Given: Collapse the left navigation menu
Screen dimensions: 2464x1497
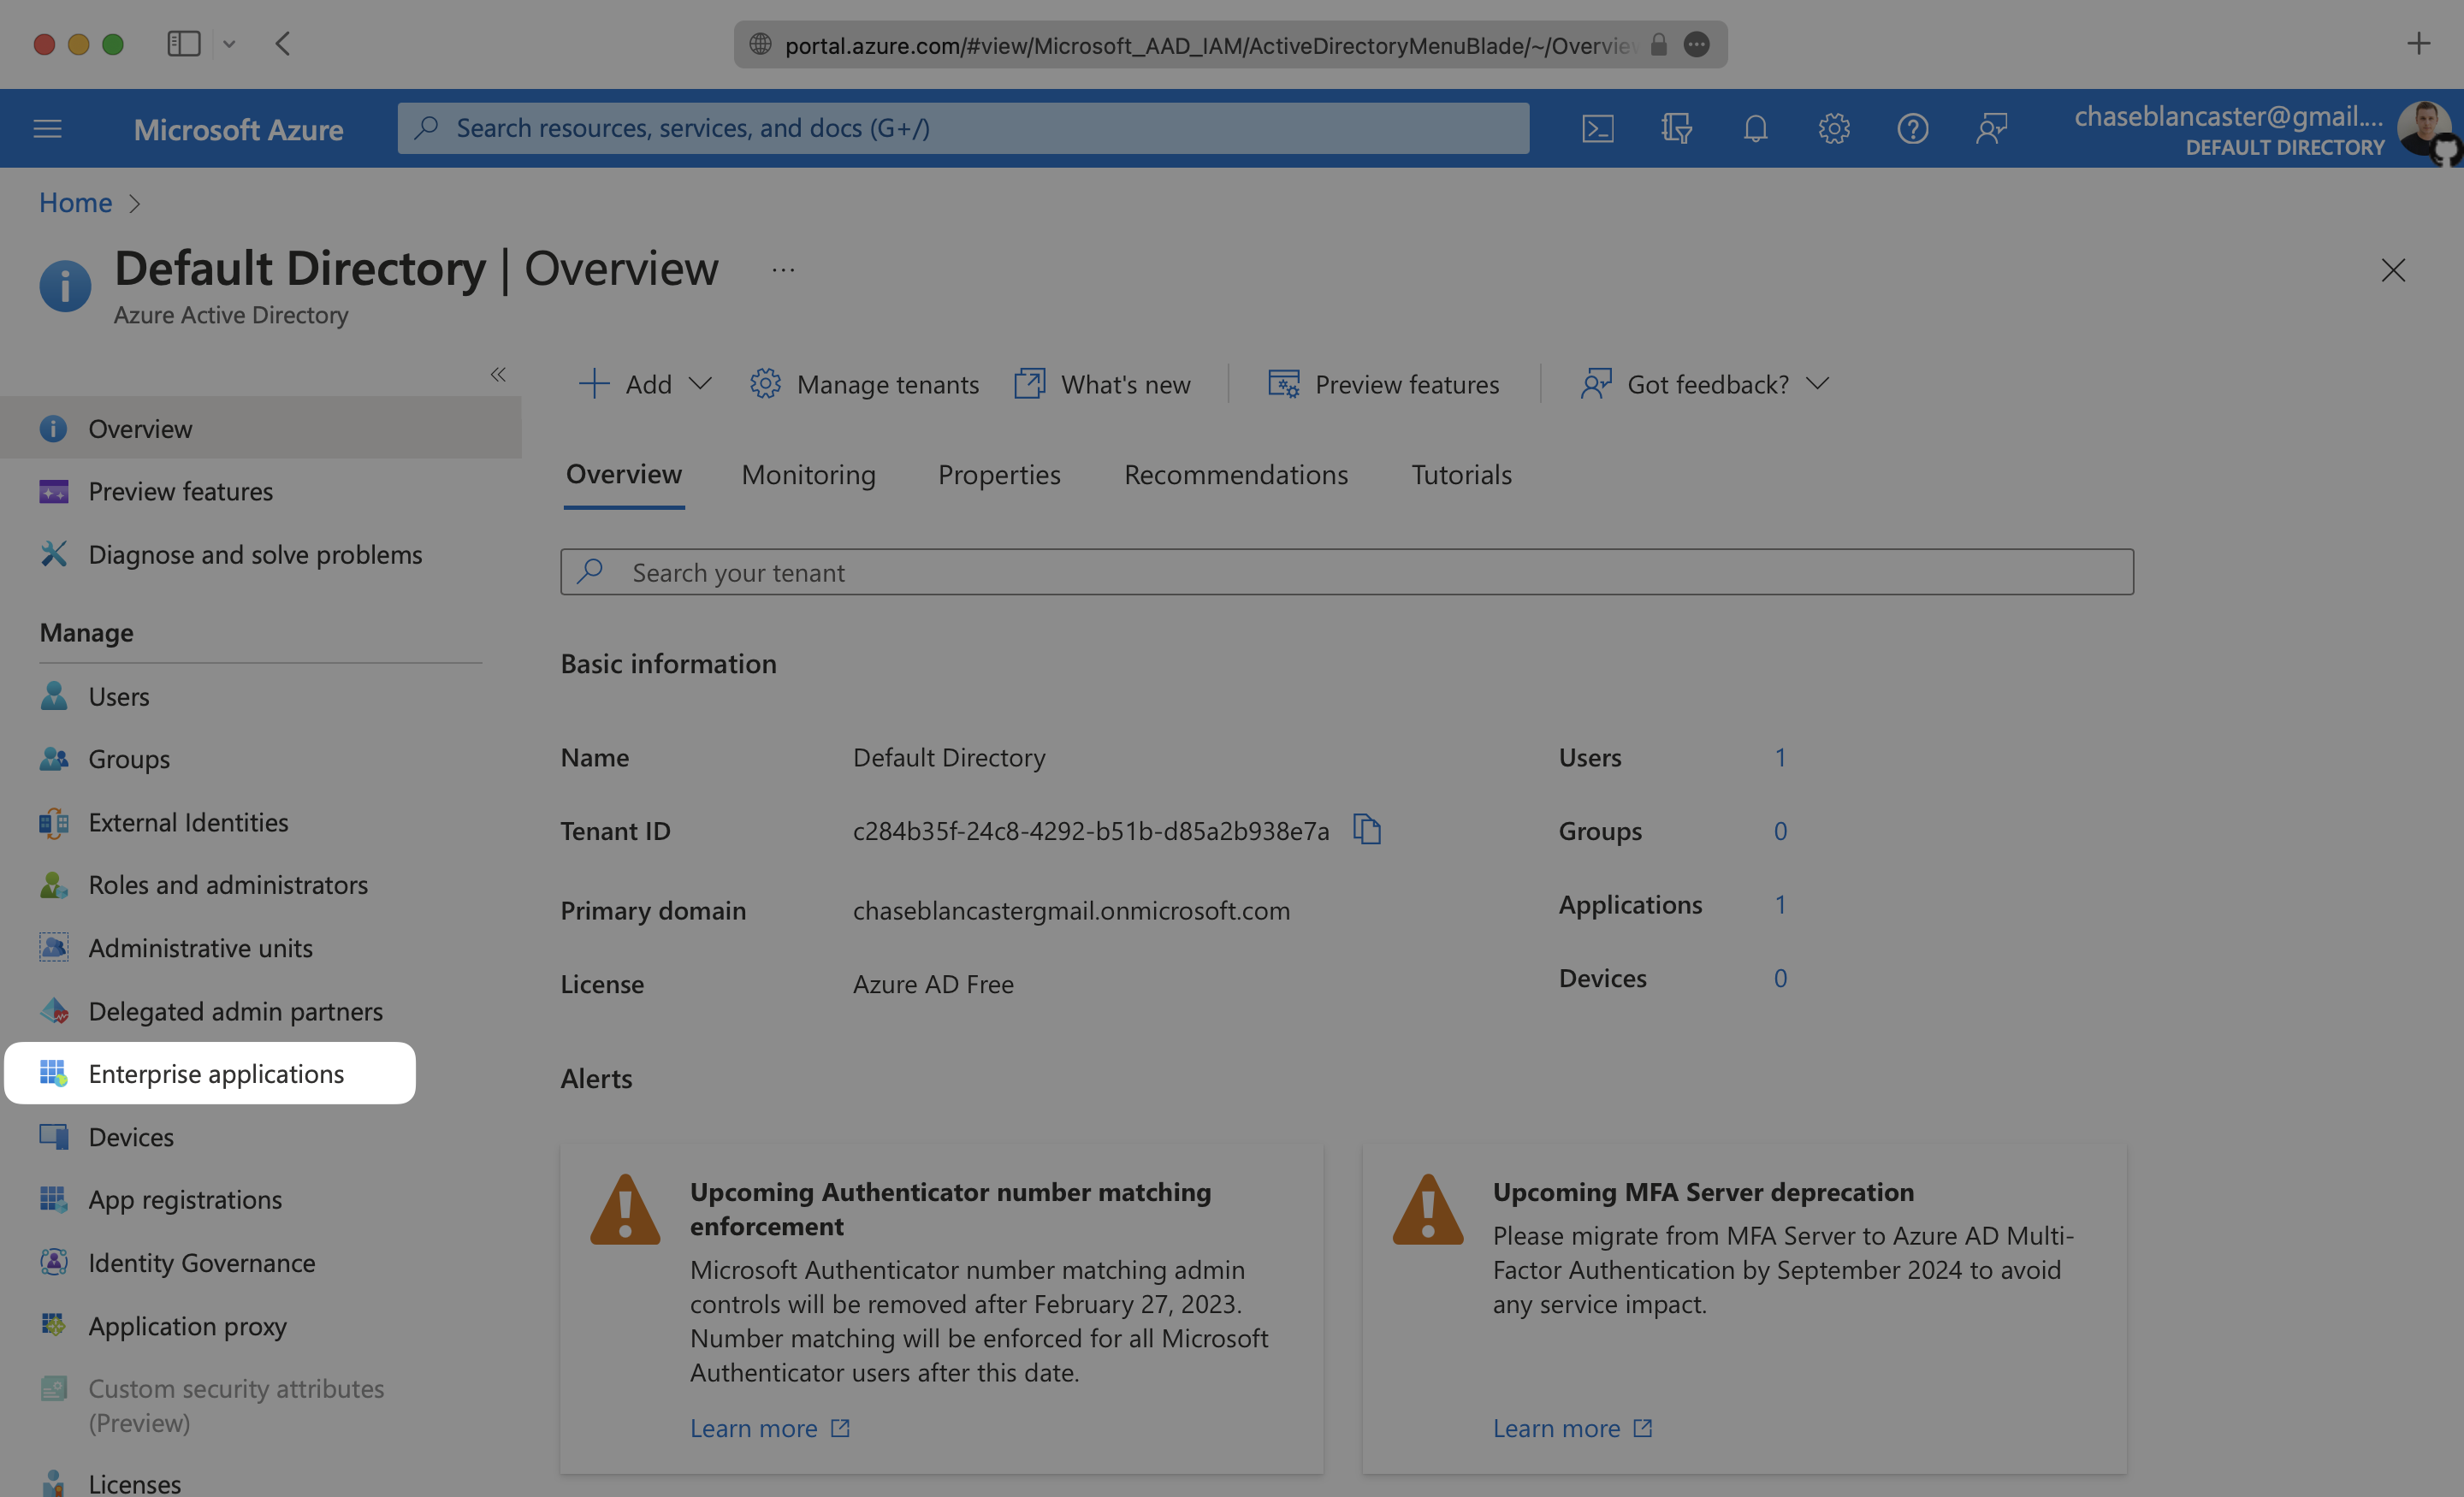Looking at the screenshot, I should [497, 374].
